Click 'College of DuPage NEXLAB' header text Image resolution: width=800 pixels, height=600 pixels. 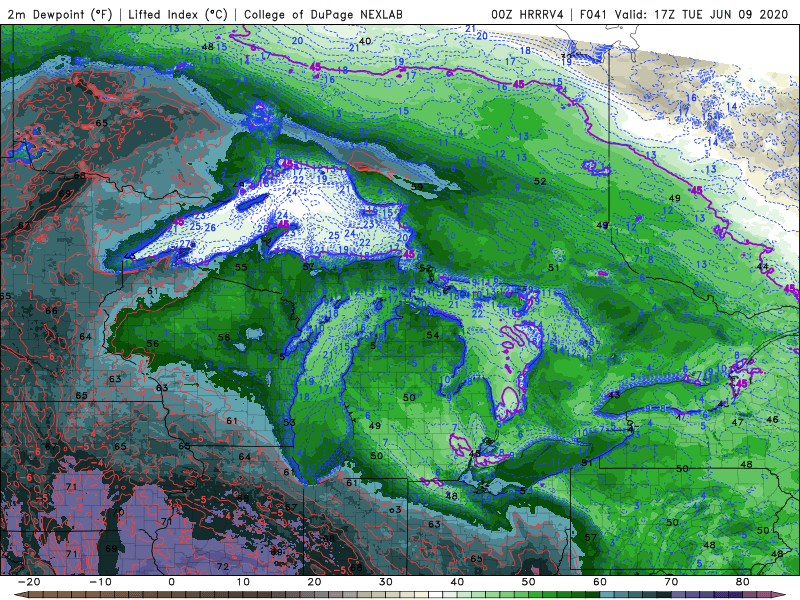pos(323,14)
